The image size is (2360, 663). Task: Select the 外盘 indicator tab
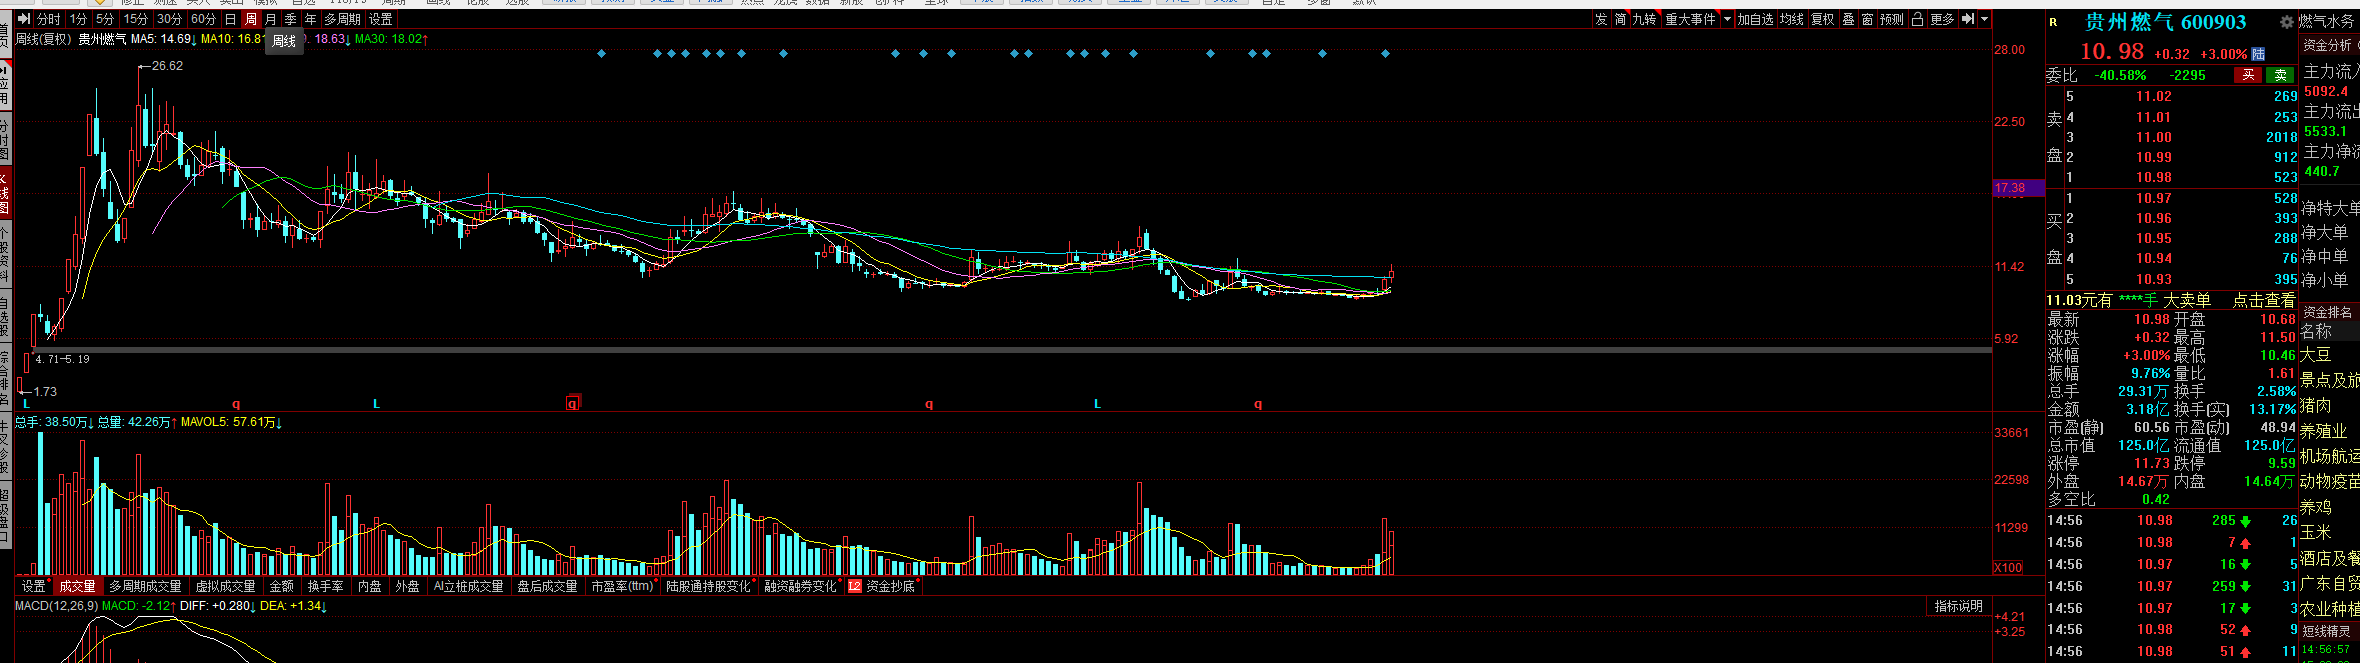(408, 587)
